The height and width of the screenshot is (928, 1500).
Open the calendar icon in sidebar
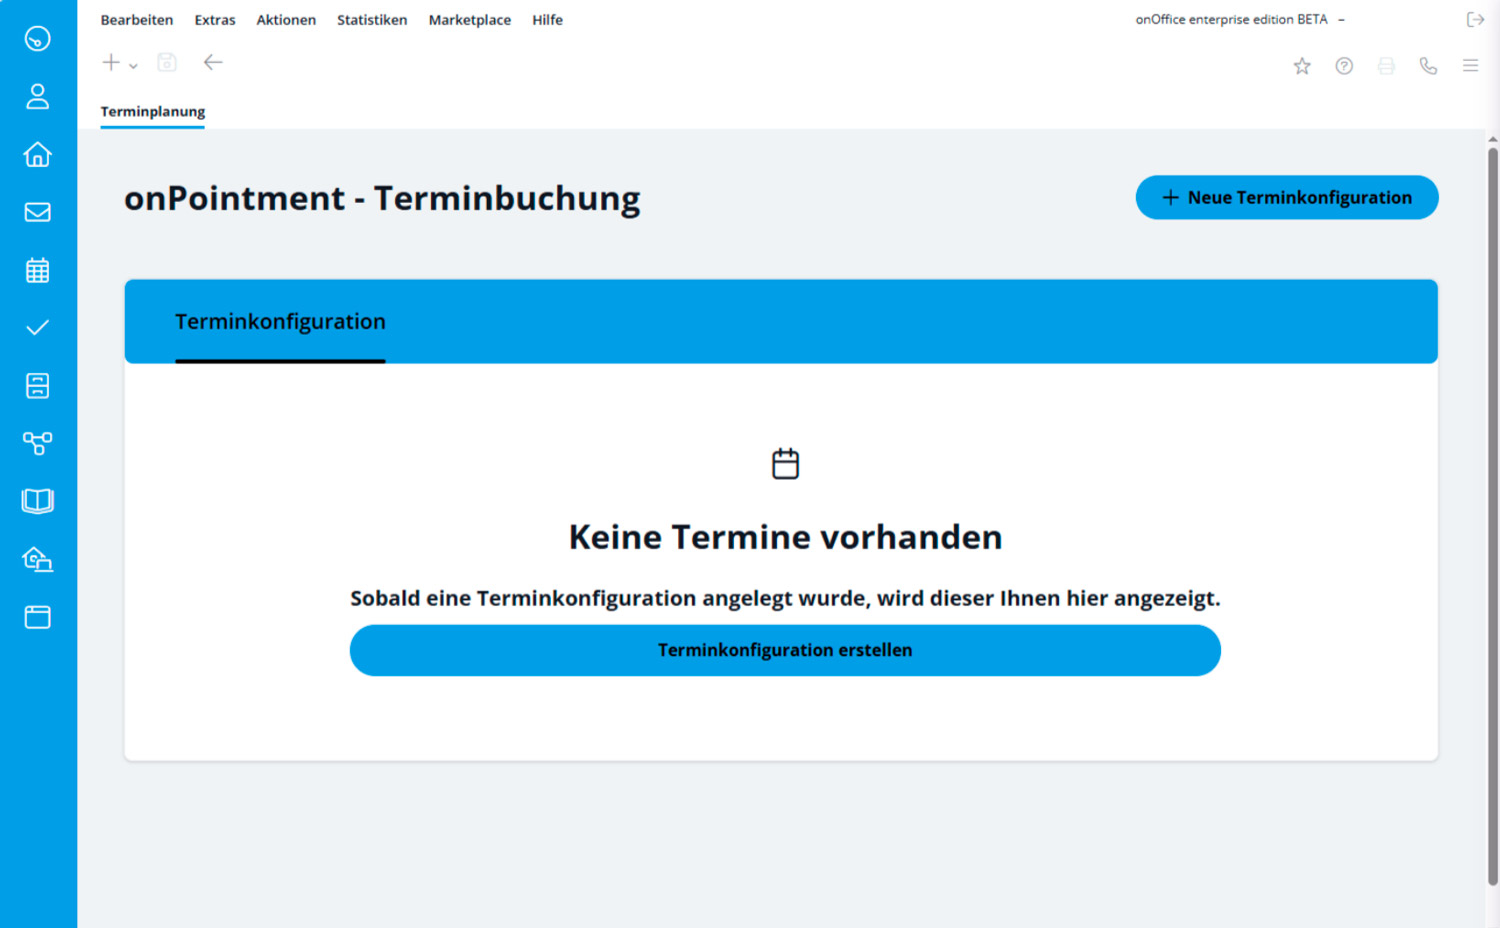[x=37, y=270]
